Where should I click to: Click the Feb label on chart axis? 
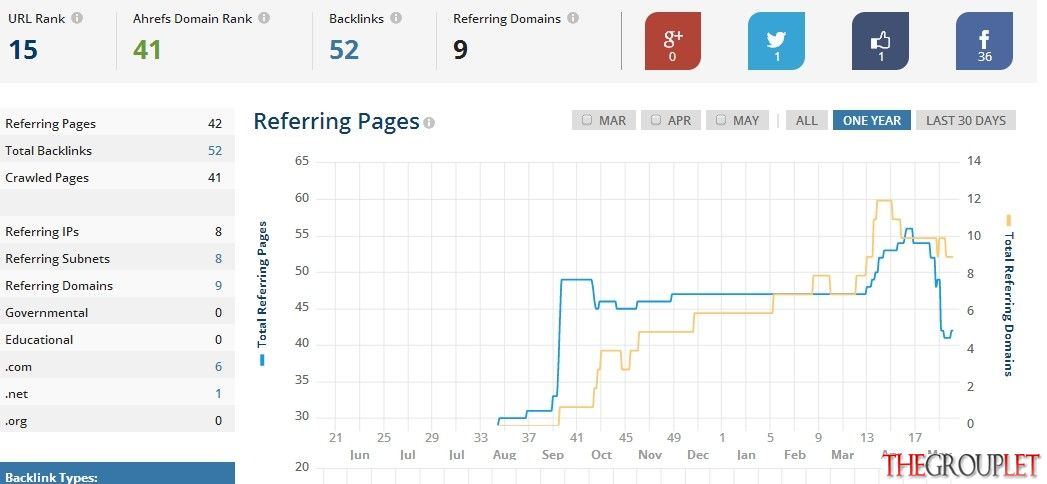[x=795, y=455]
